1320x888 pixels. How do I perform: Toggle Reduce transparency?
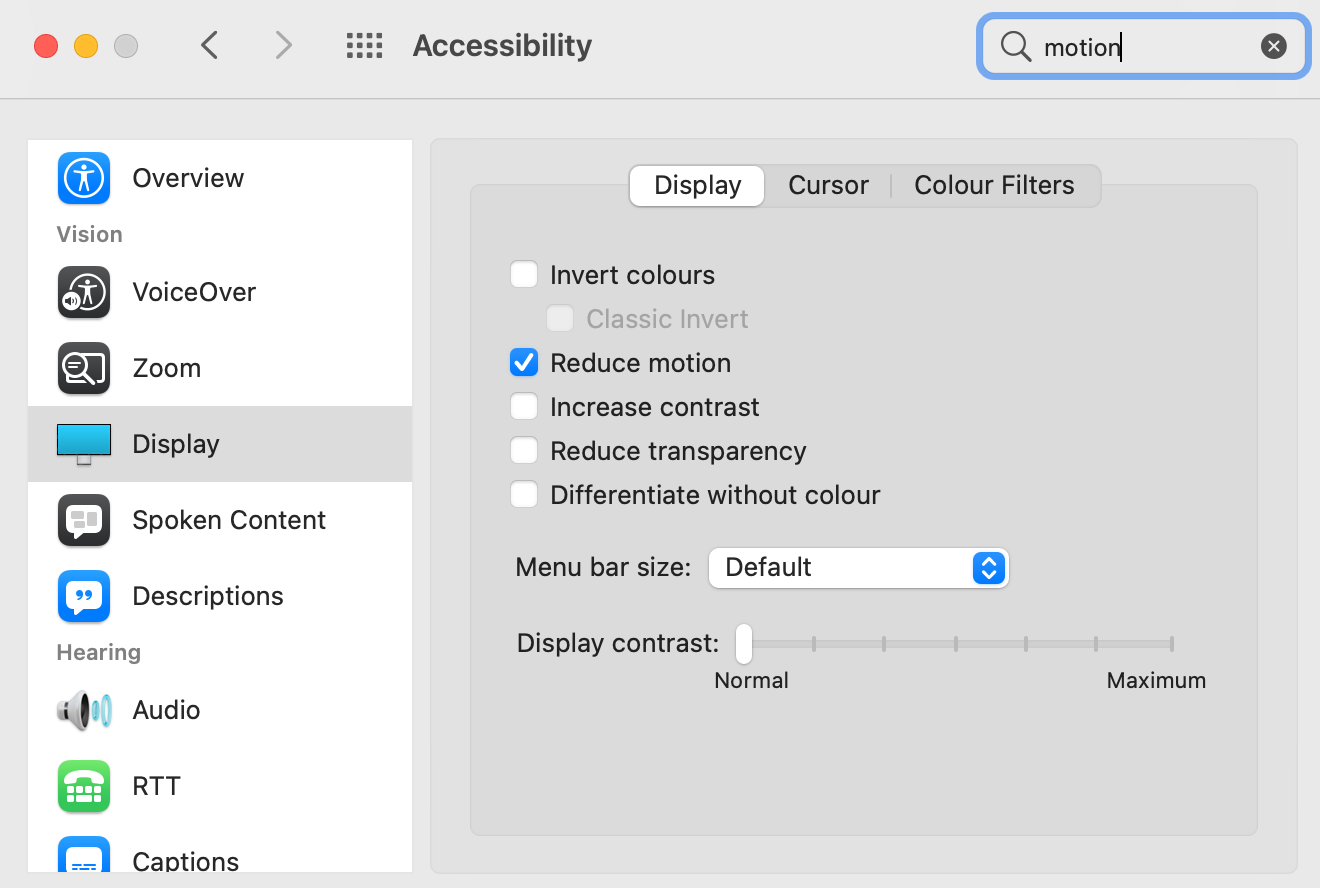click(524, 450)
